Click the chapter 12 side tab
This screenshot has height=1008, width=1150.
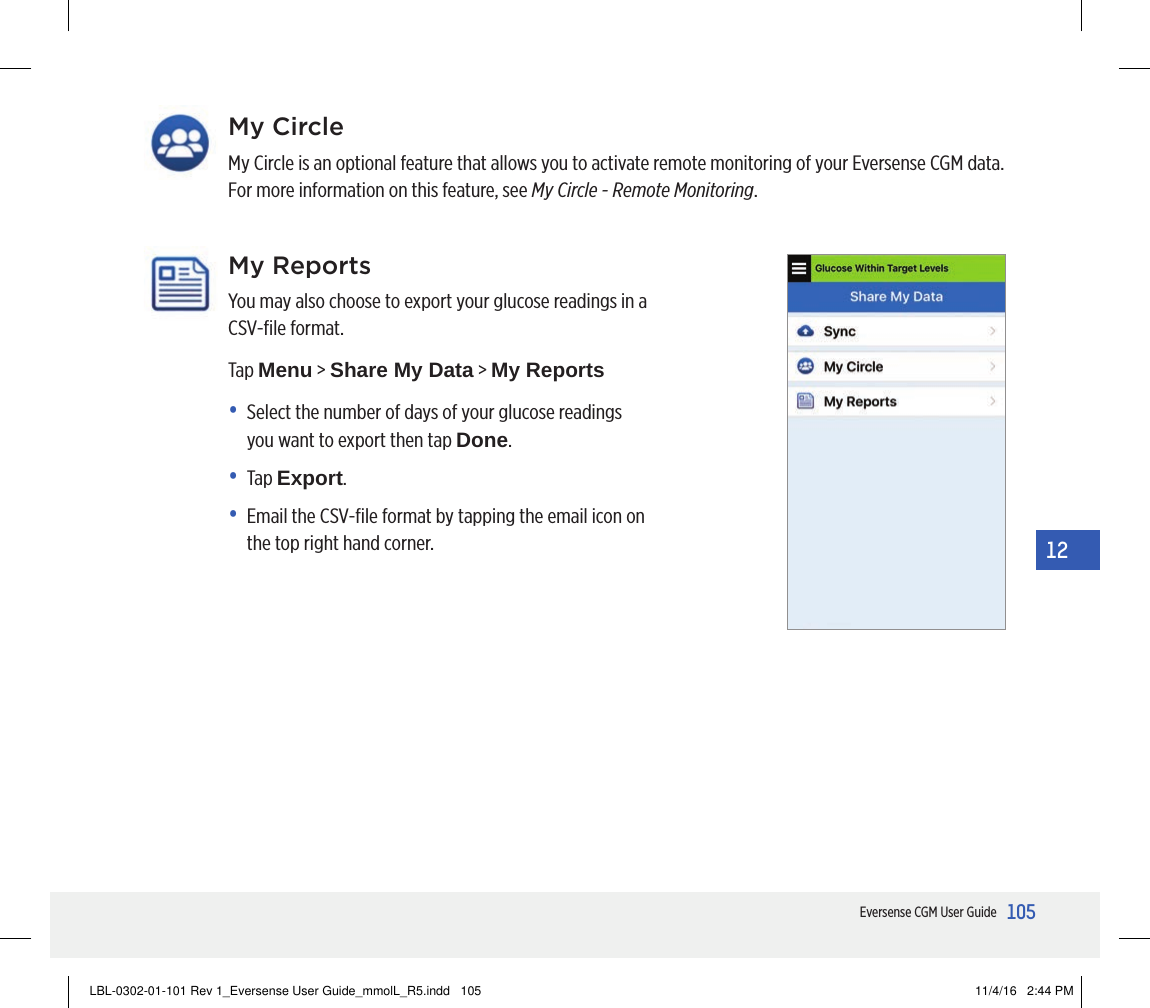(1067, 549)
